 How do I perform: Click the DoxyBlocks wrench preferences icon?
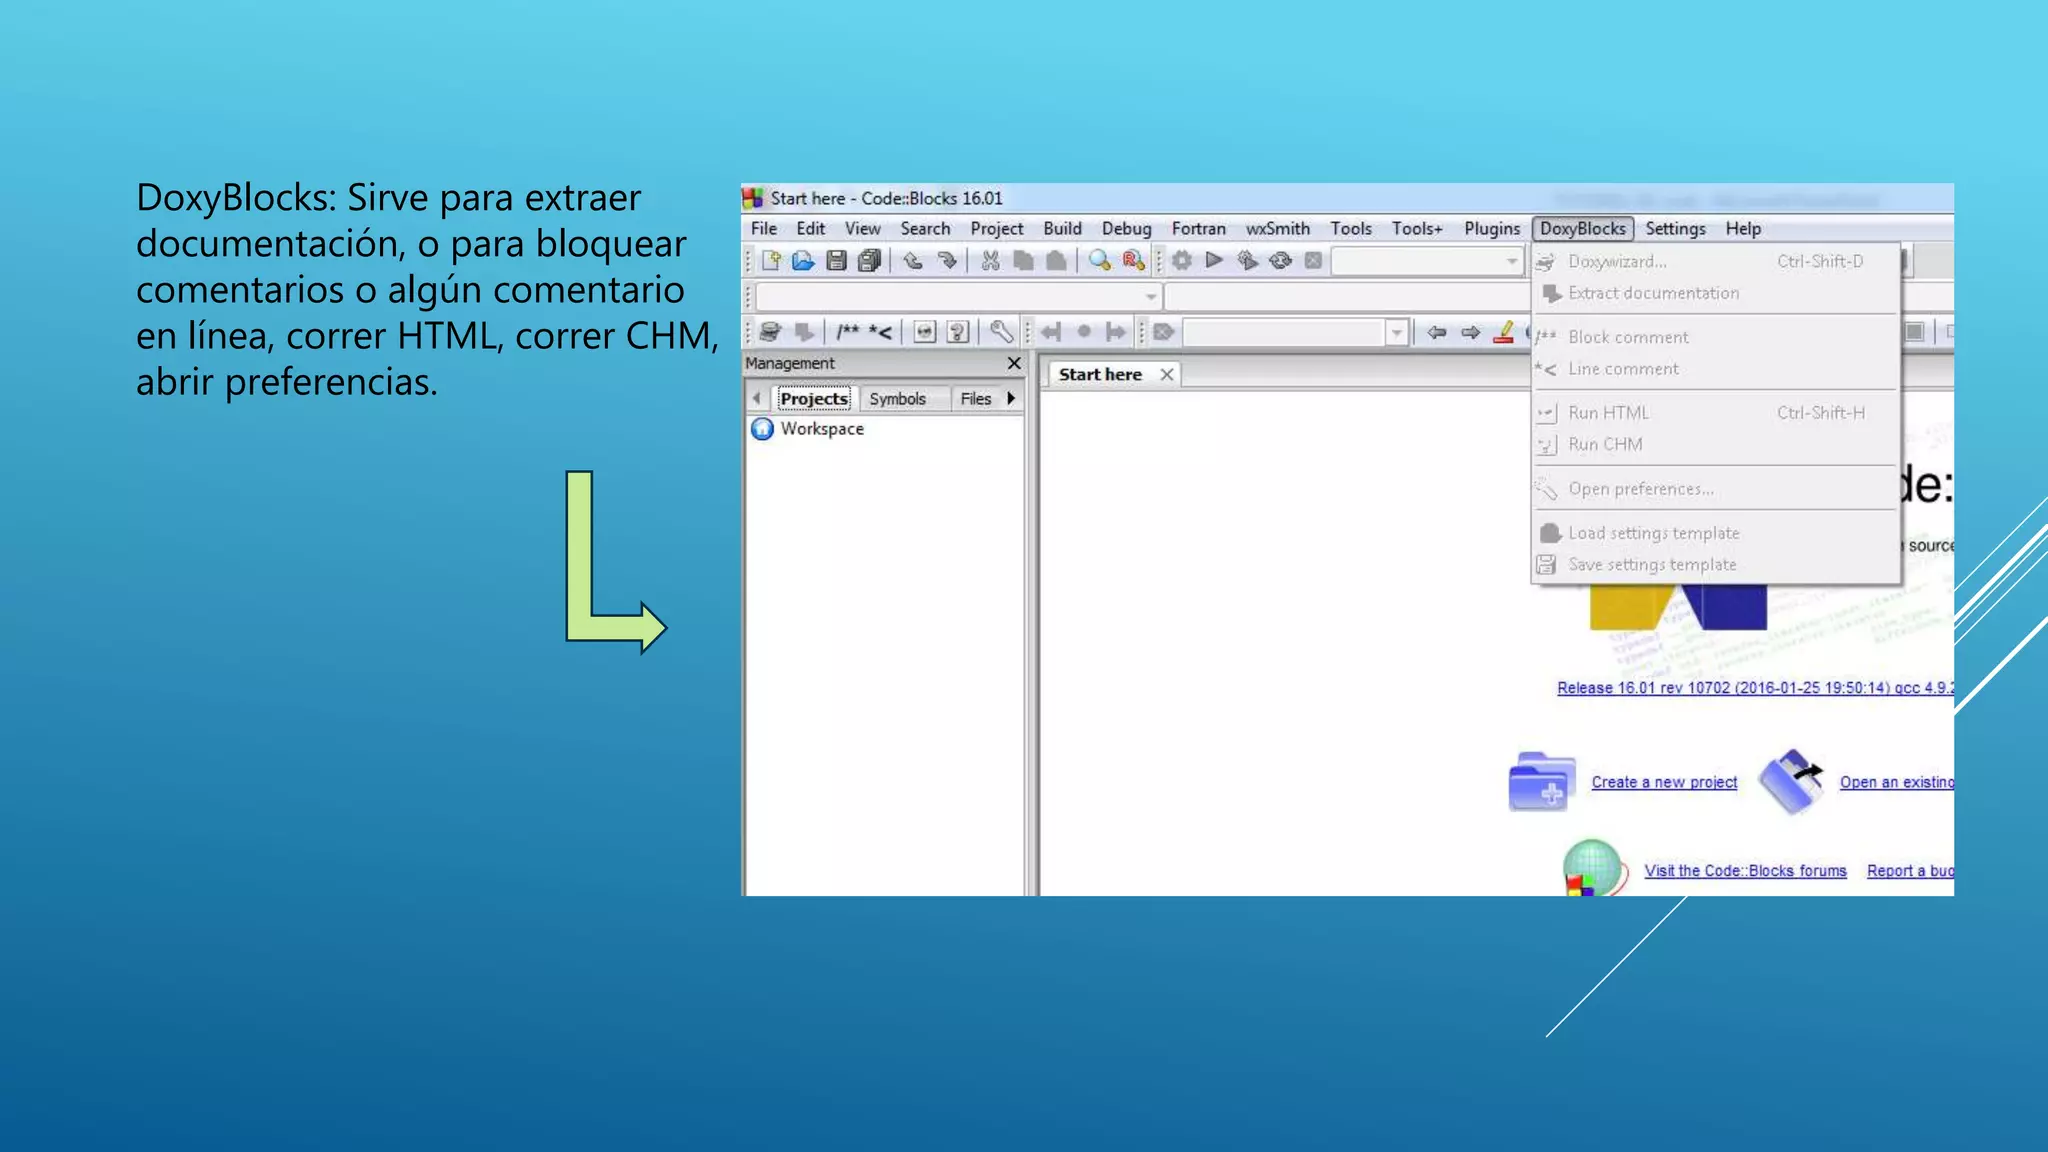click(x=1001, y=332)
